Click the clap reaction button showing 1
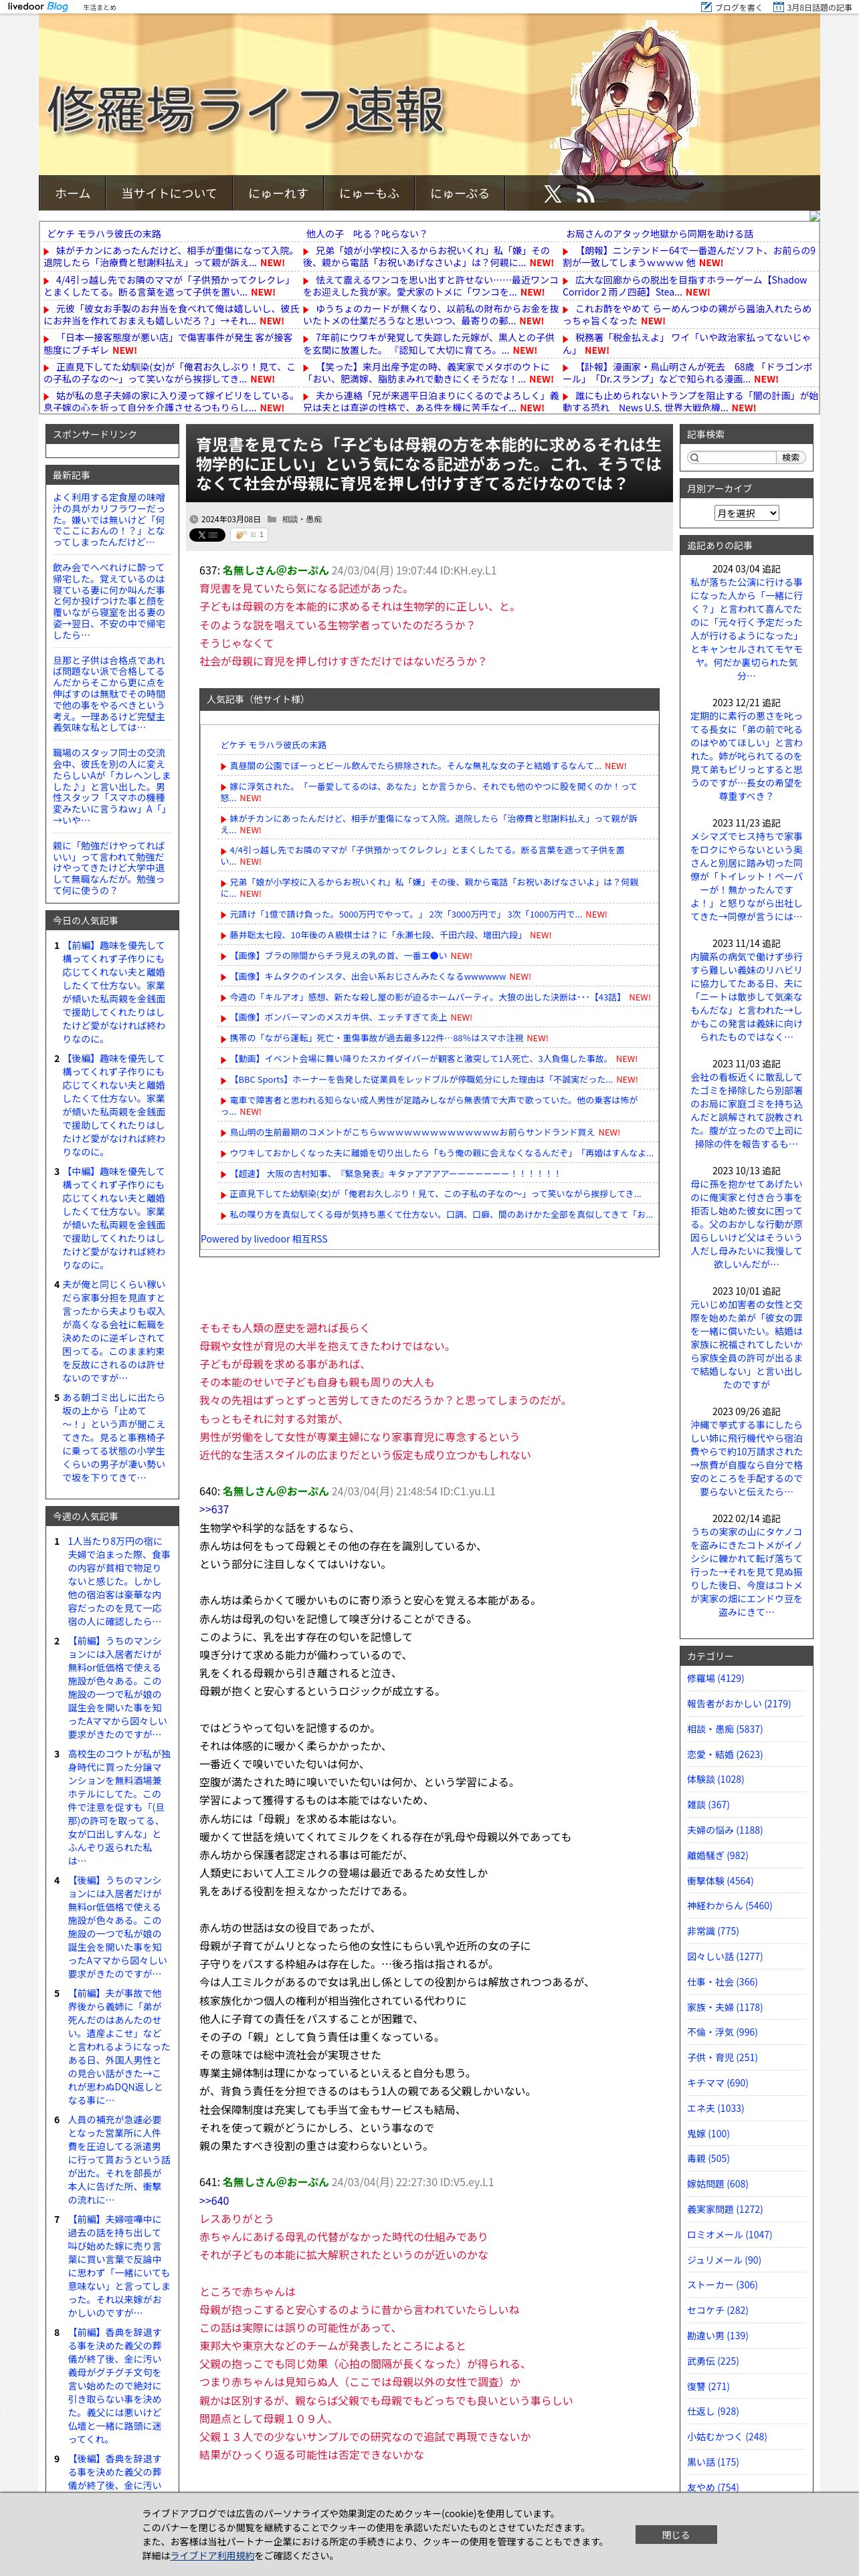The width and height of the screenshot is (859, 2576). click(x=248, y=535)
